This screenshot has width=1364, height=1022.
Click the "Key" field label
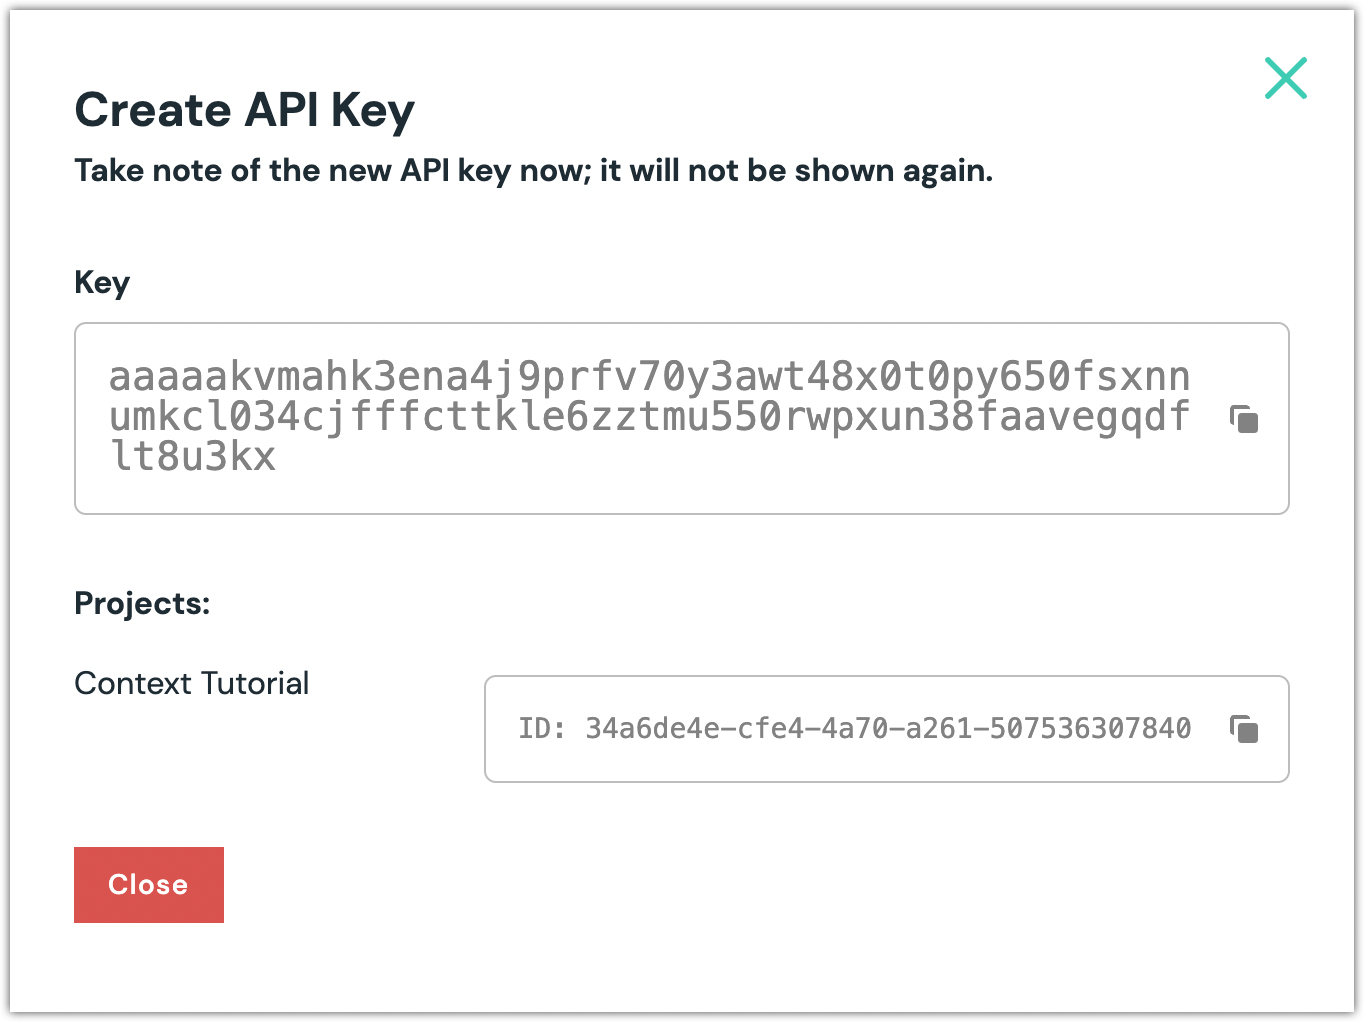coord(102,283)
